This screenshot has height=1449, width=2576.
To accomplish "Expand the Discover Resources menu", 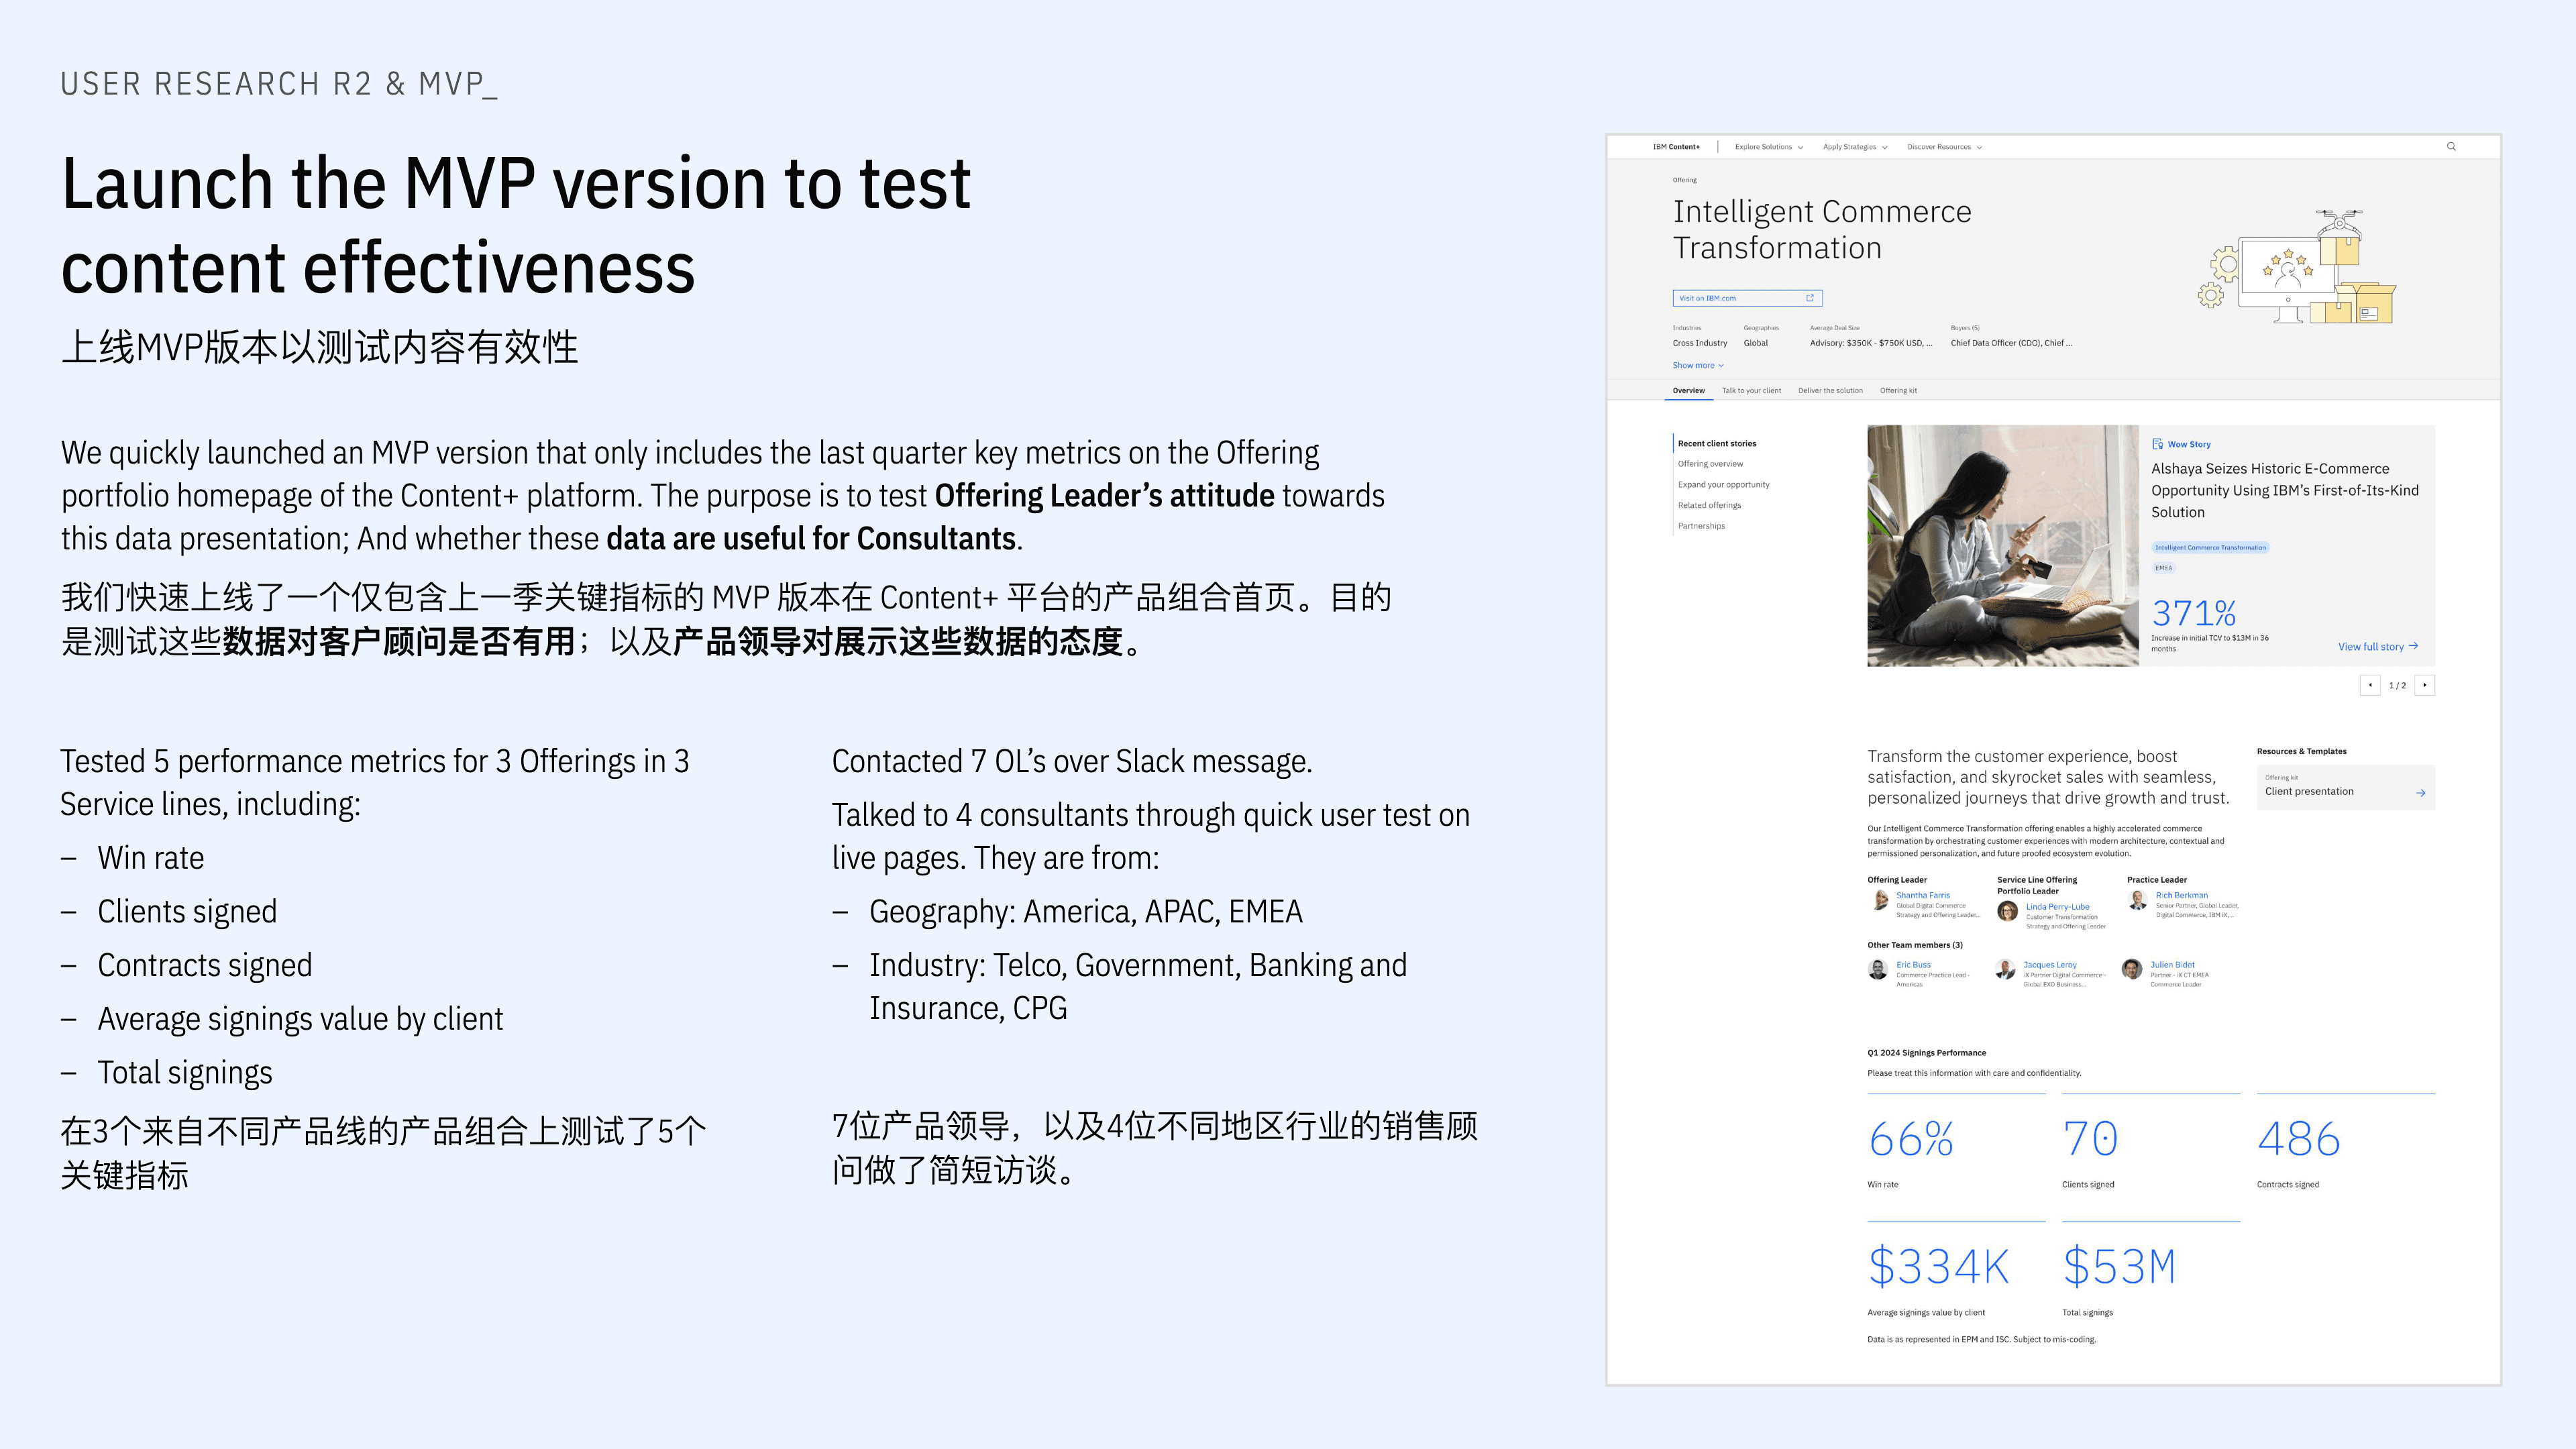I will [x=1944, y=147].
